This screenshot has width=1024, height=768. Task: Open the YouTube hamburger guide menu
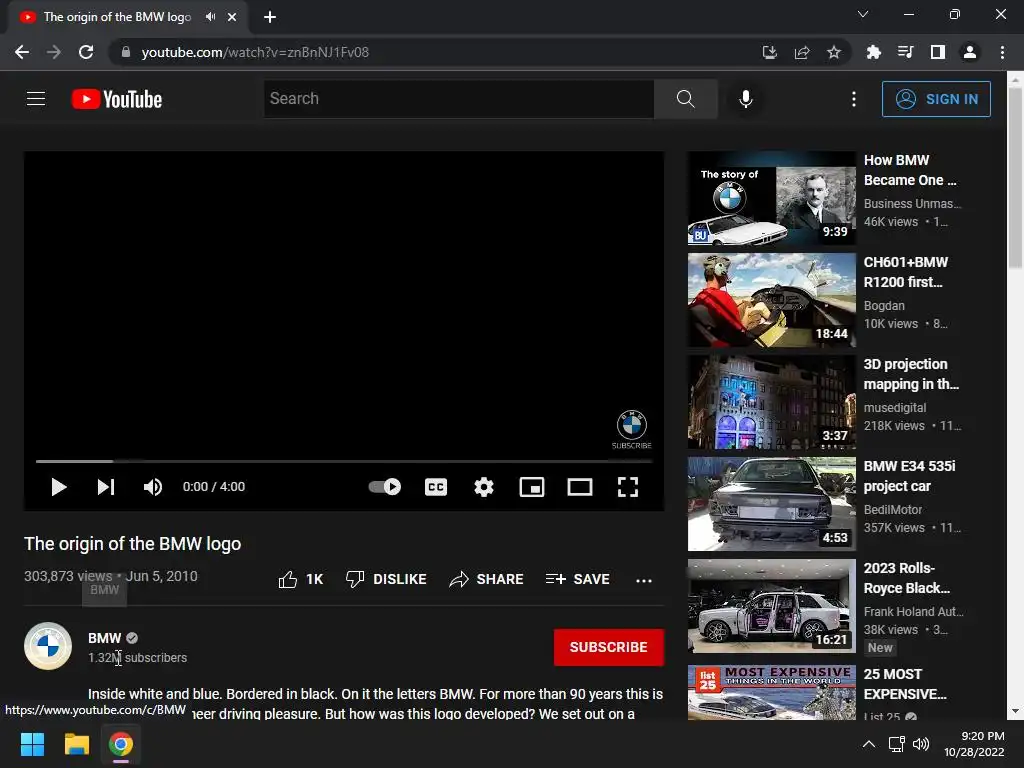36,99
